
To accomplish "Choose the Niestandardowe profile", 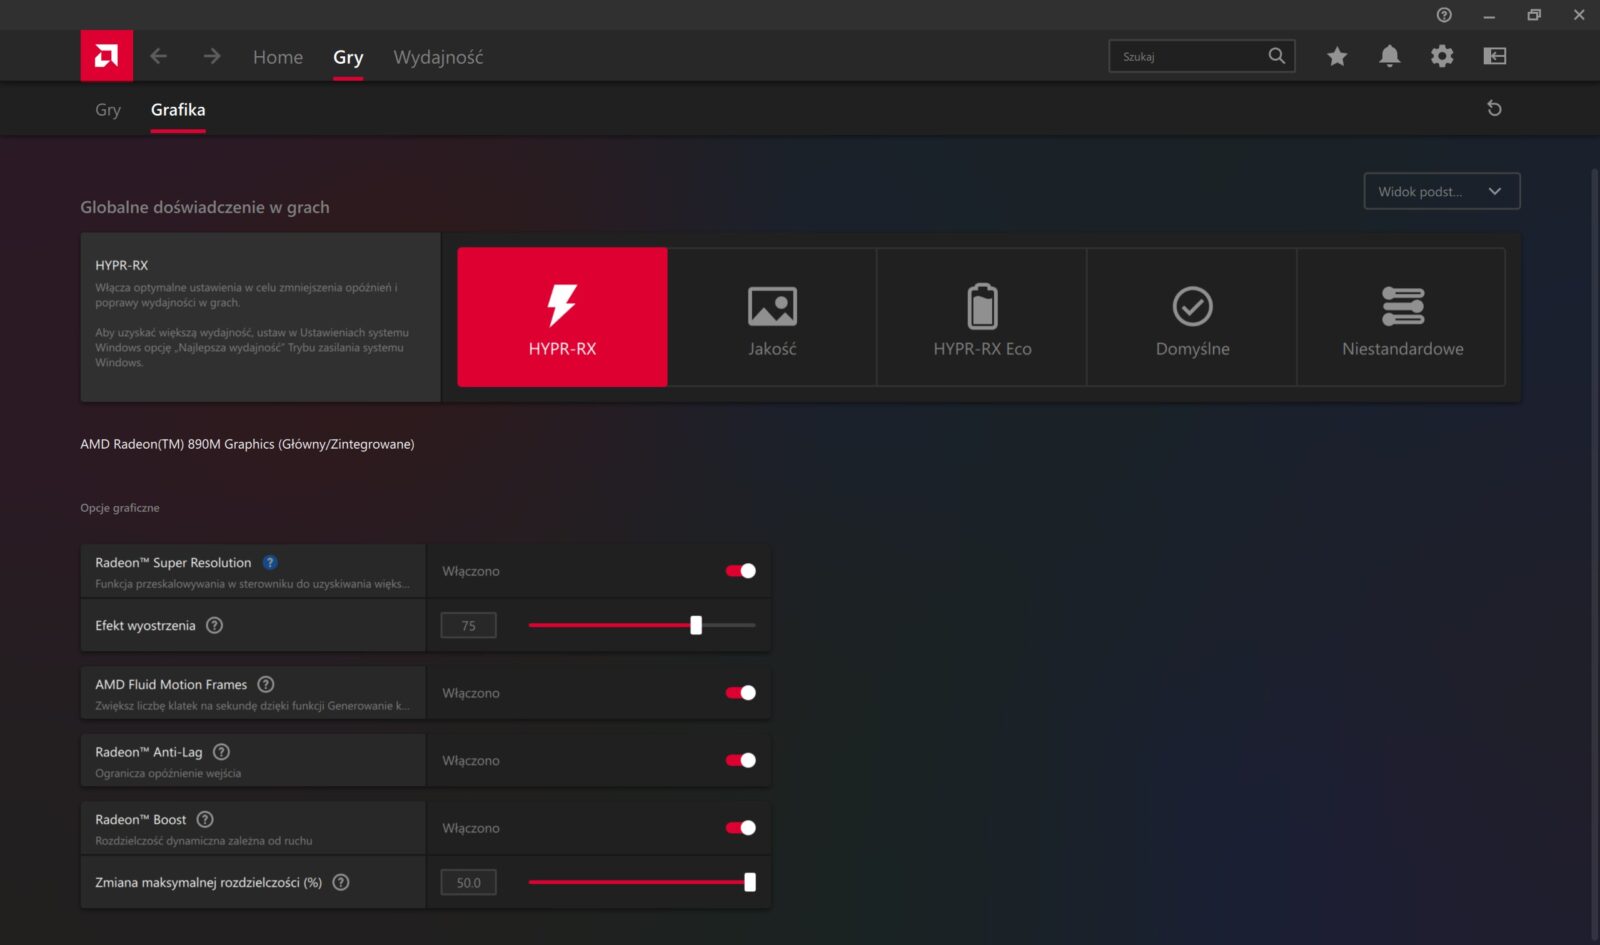I will point(1402,317).
